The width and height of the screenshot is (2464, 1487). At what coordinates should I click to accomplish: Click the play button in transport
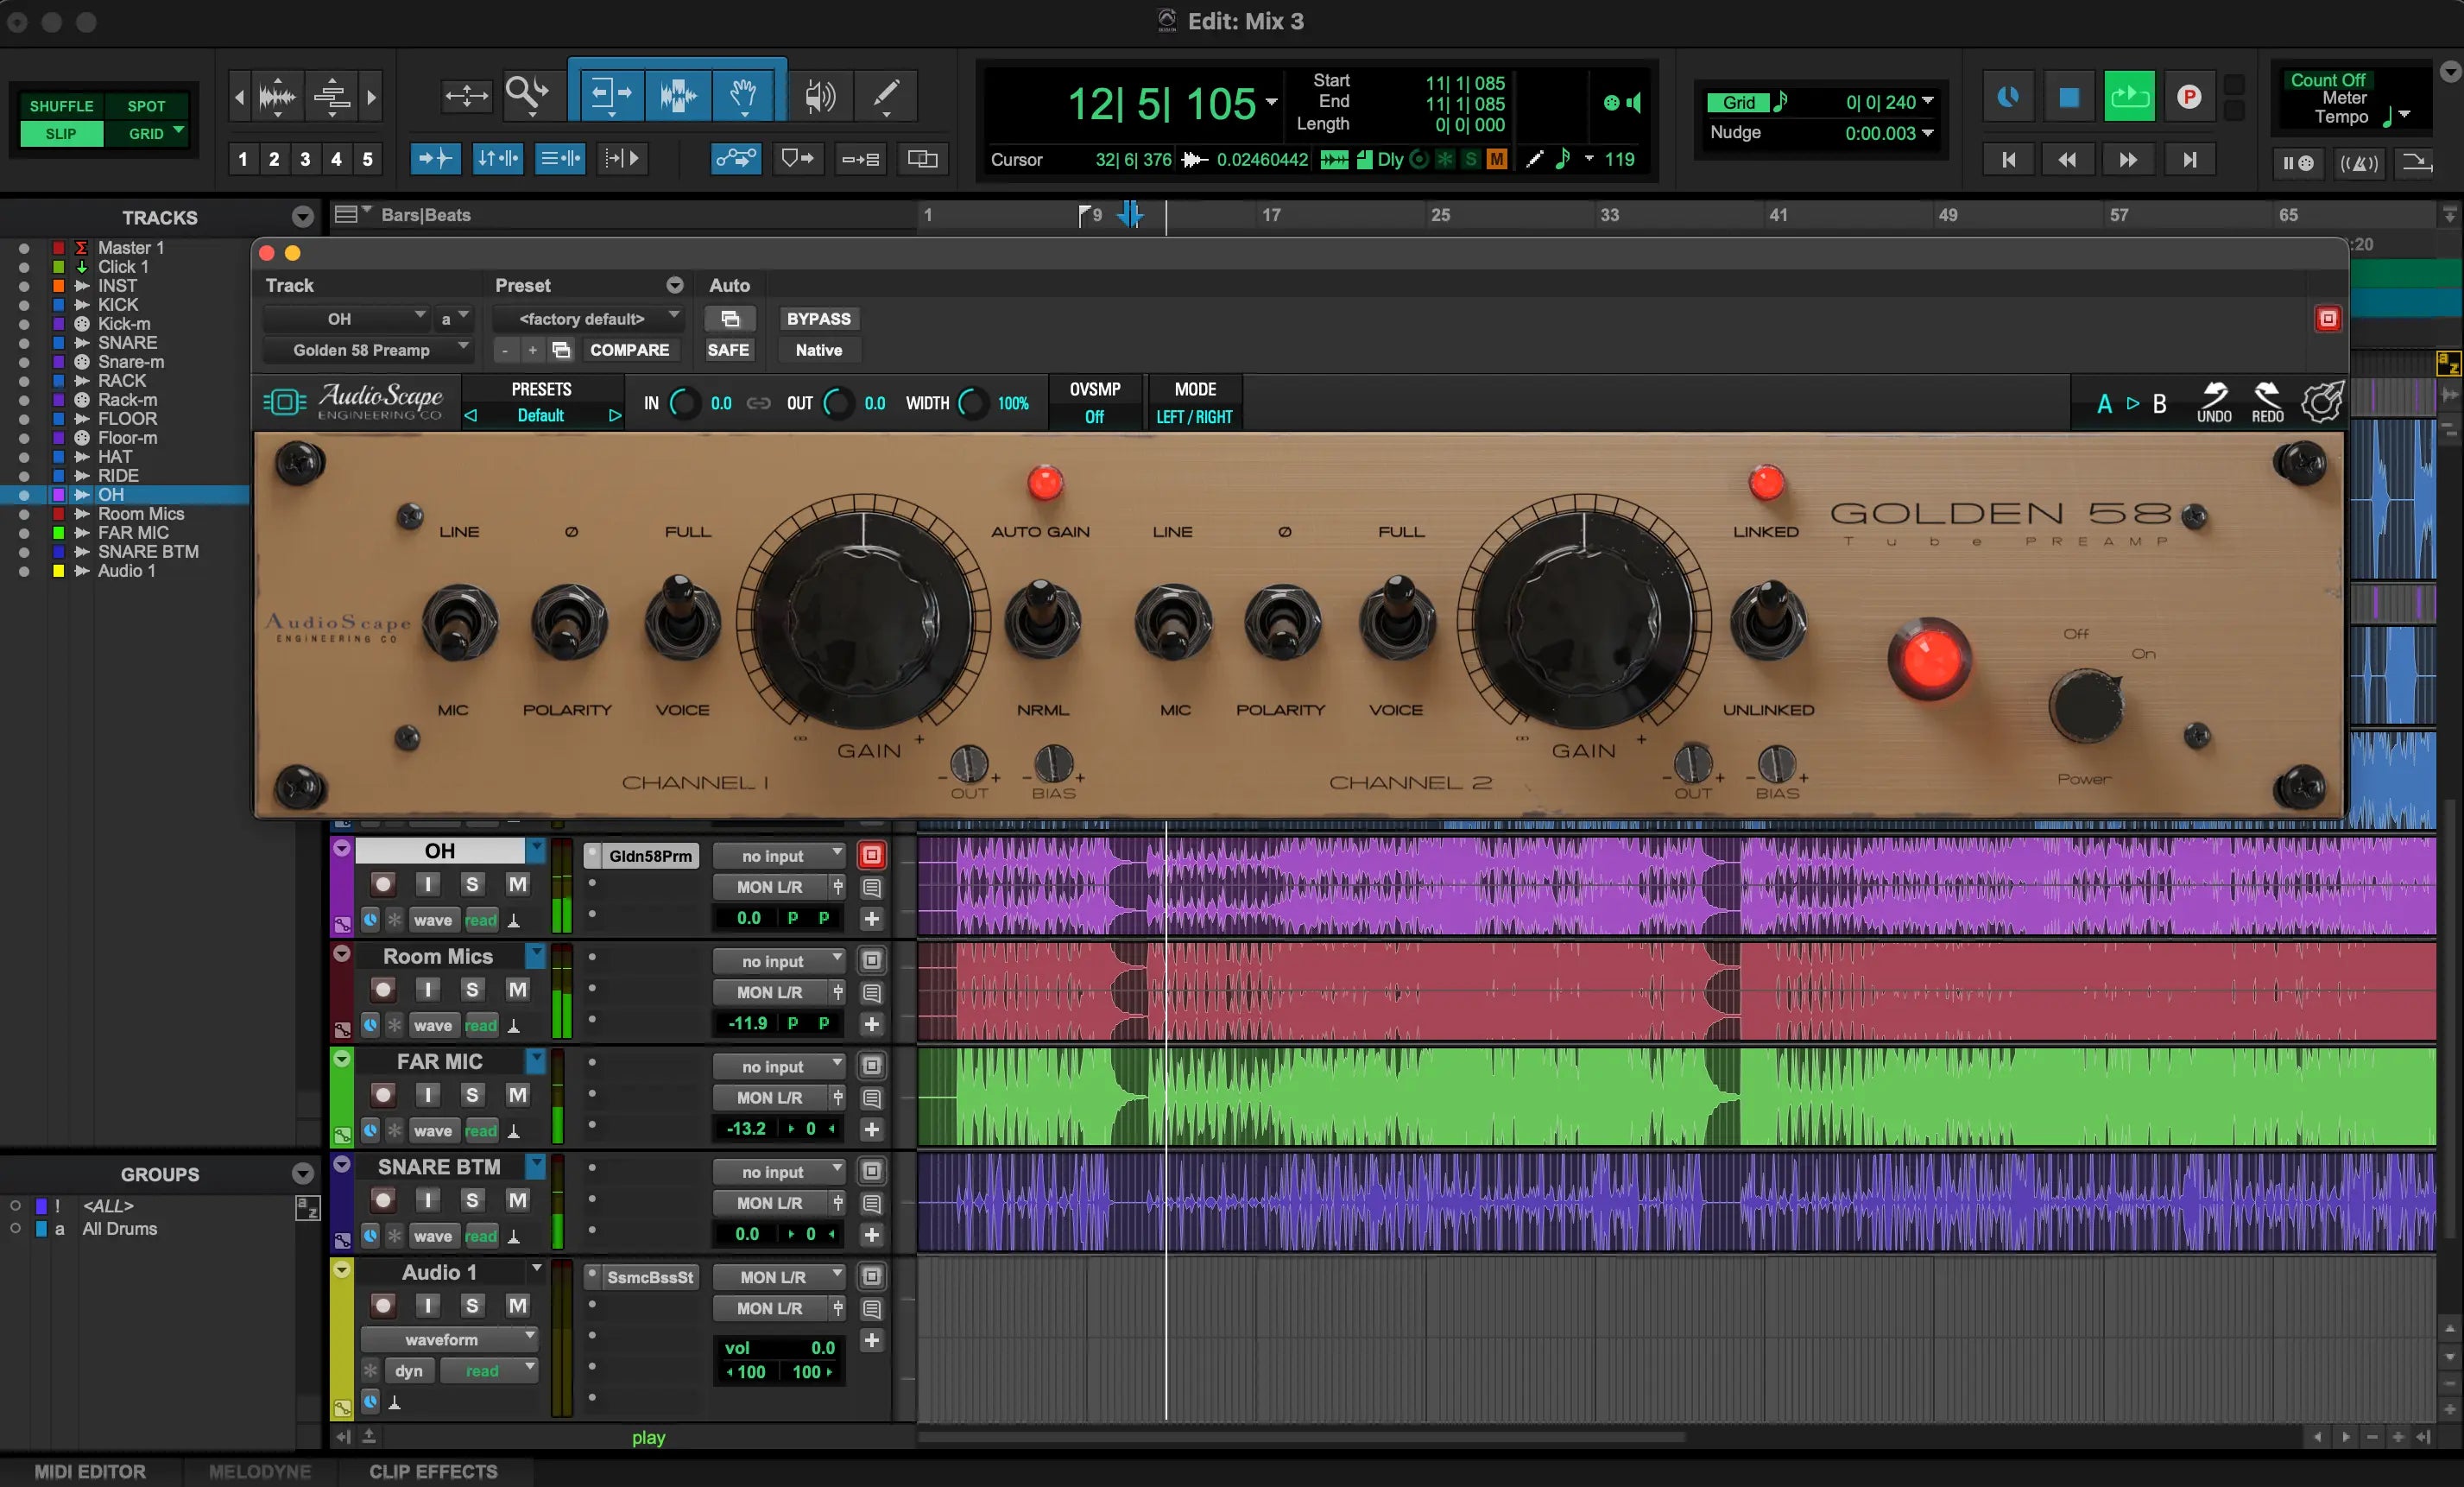point(2130,97)
